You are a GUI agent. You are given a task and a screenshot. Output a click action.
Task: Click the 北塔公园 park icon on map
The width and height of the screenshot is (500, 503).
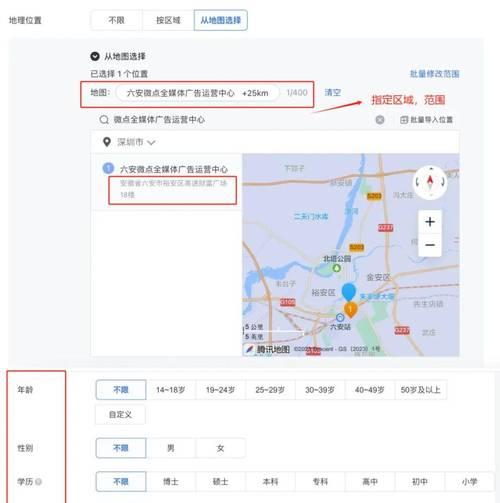(337, 268)
